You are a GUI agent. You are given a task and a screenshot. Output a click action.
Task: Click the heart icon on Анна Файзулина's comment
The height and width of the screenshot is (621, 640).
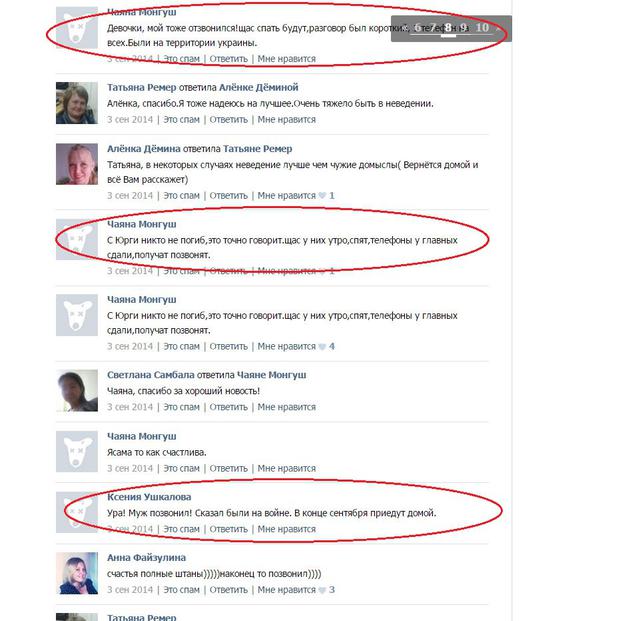tap(322, 590)
